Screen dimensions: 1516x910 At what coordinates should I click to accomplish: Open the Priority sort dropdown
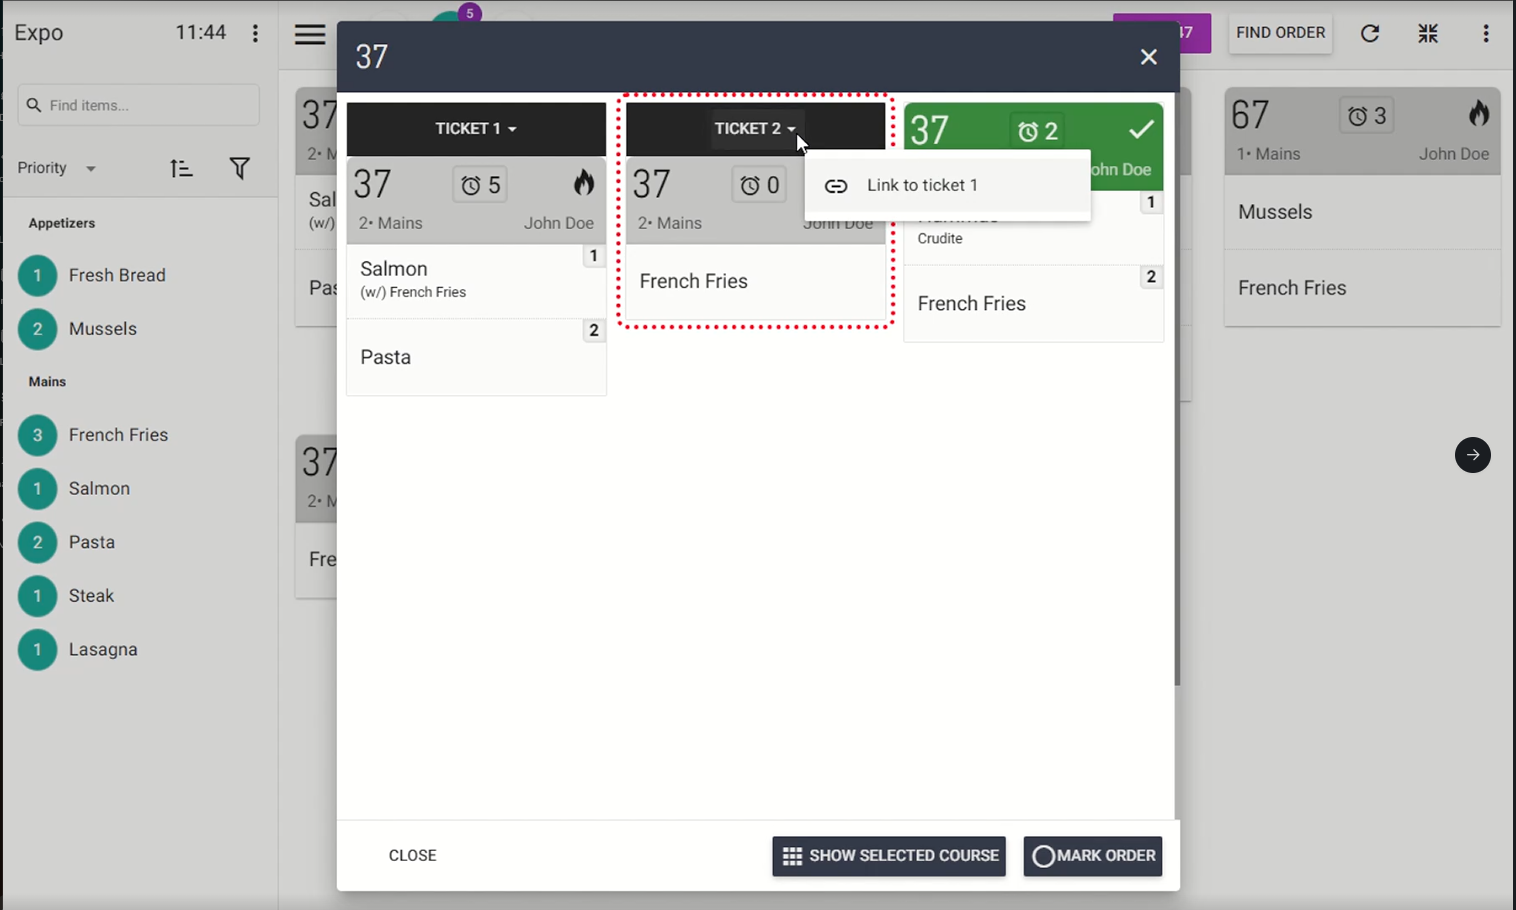click(x=57, y=168)
